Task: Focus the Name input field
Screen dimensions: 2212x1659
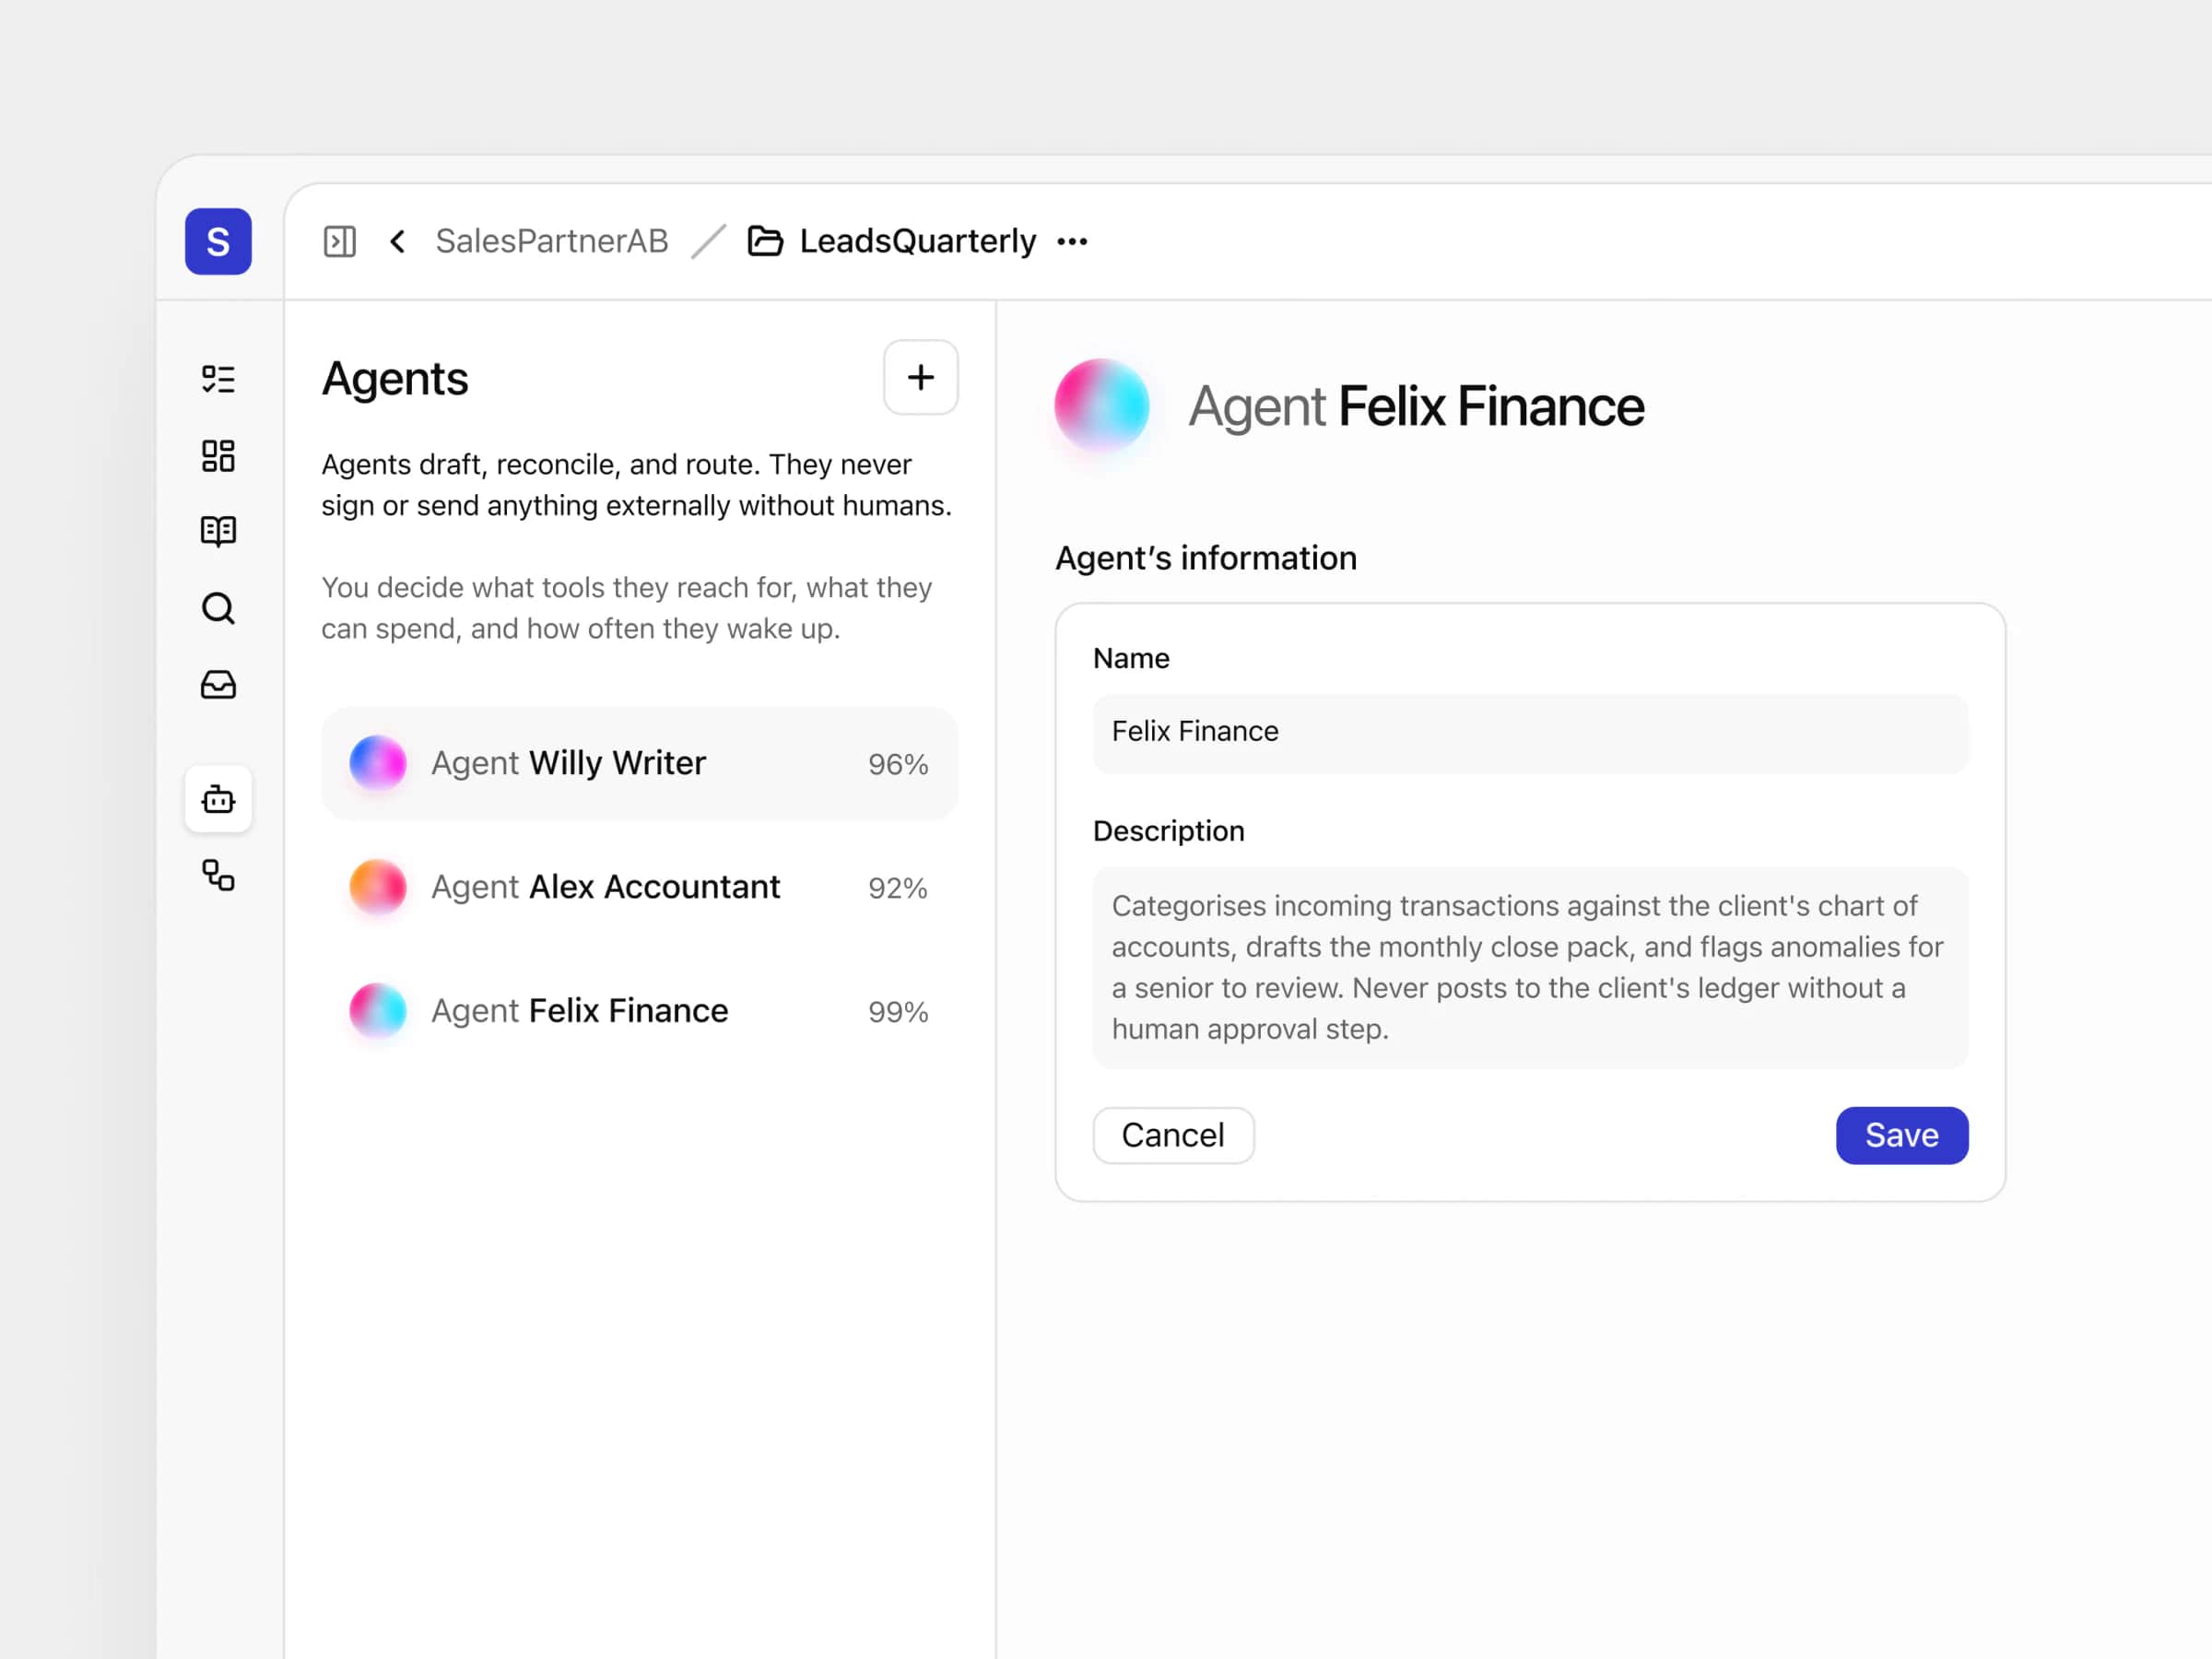Action: (x=1530, y=733)
